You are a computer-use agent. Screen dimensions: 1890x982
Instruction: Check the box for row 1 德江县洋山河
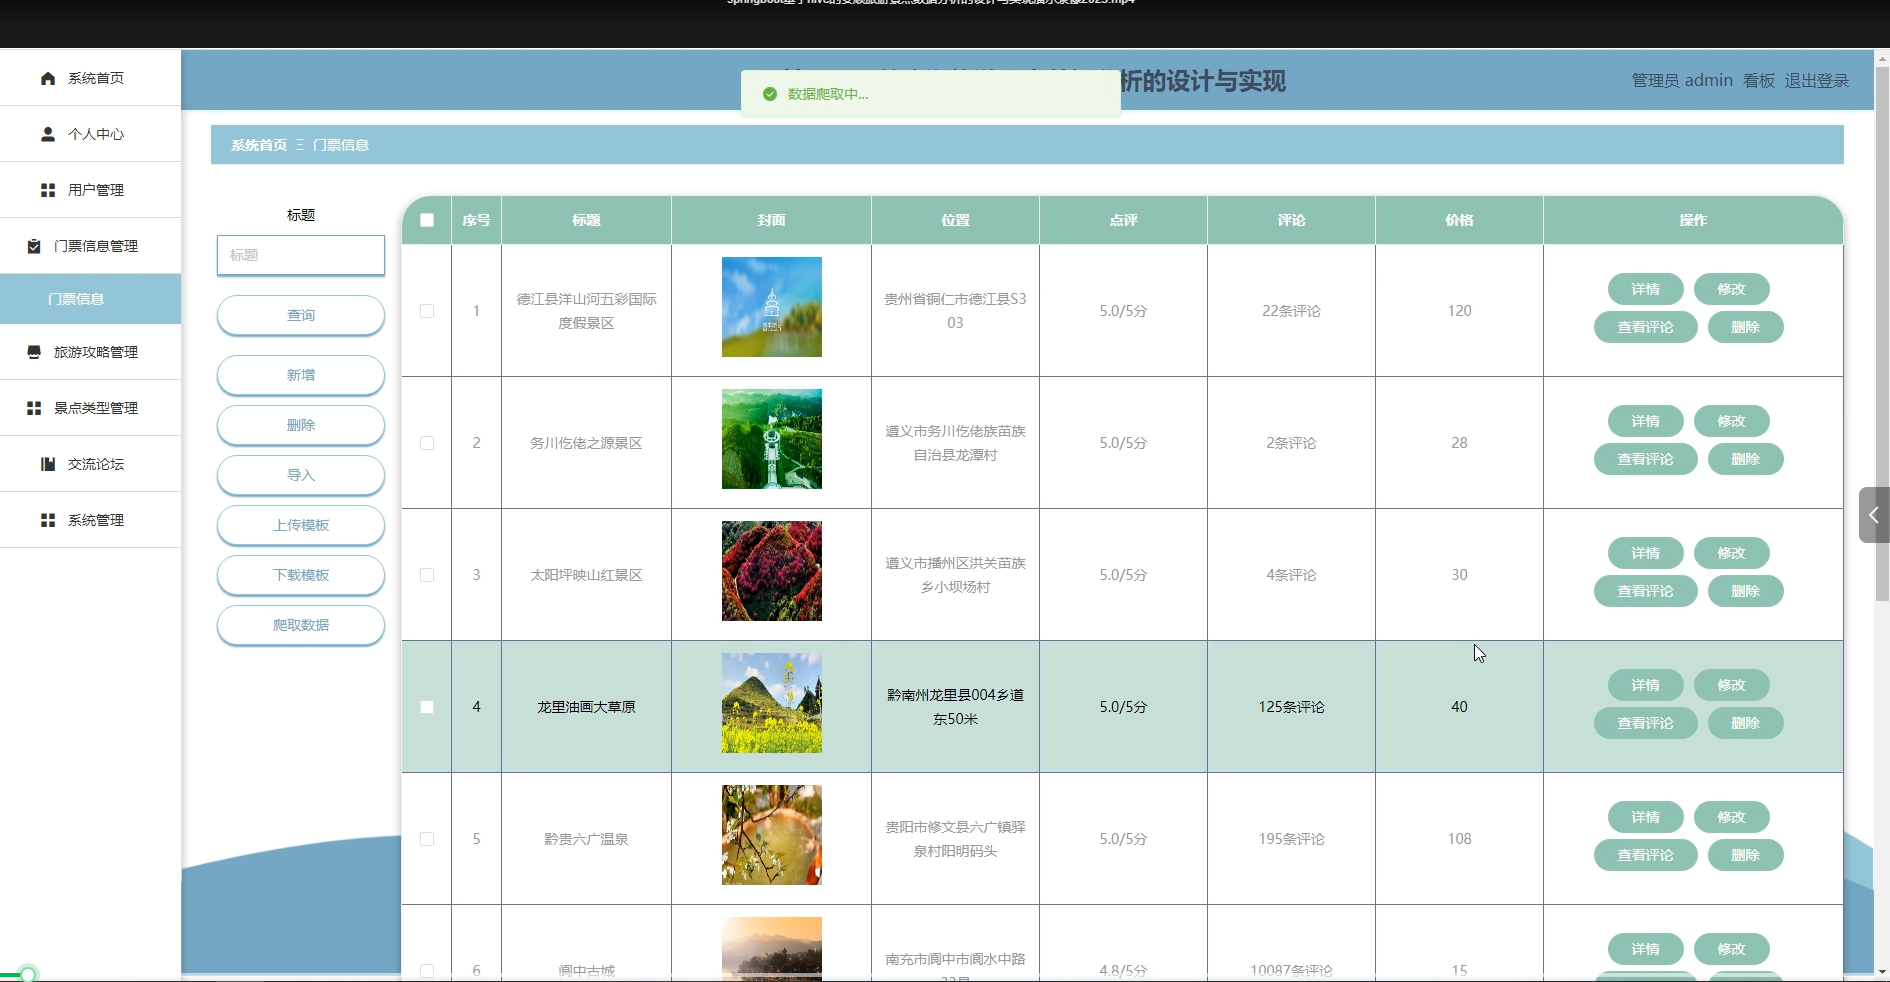click(427, 311)
